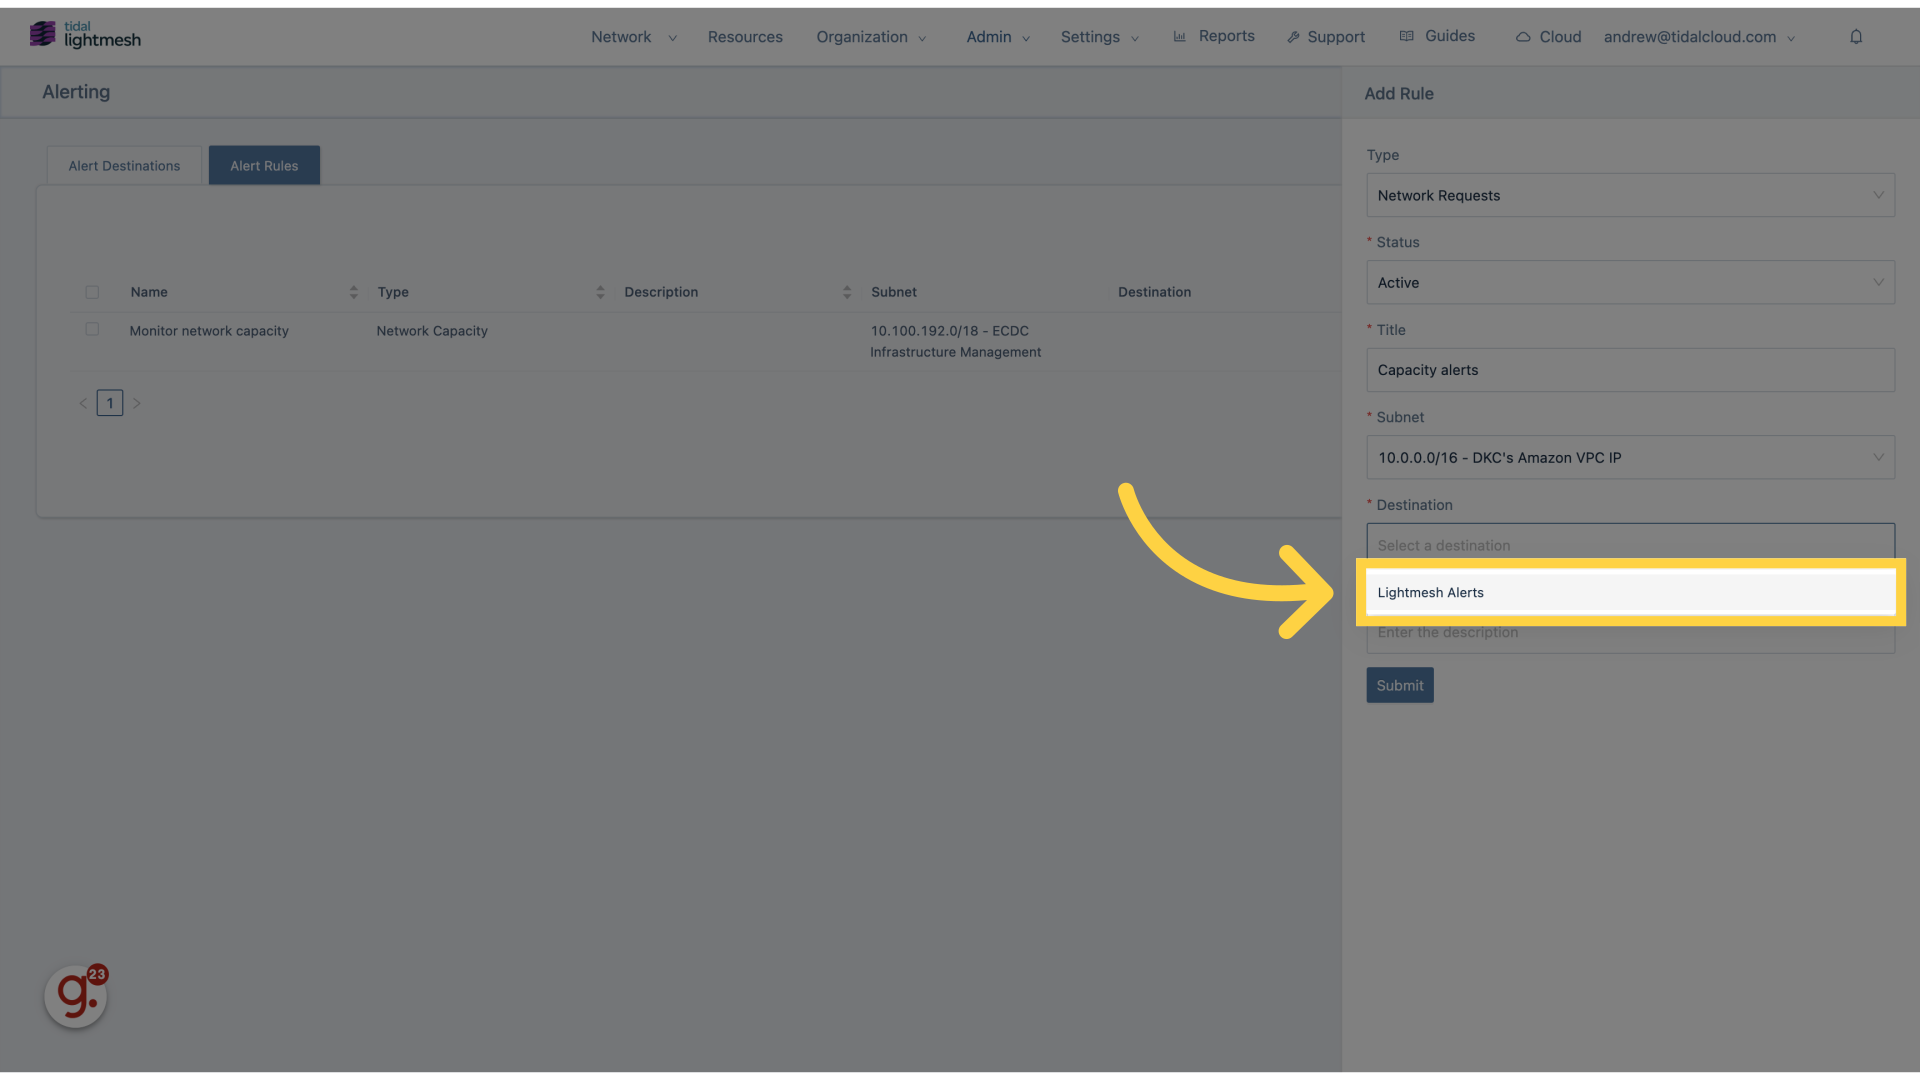The image size is (1920, 1080).
Task: Open Guides via its book icon
Action: coord(1410,35)
